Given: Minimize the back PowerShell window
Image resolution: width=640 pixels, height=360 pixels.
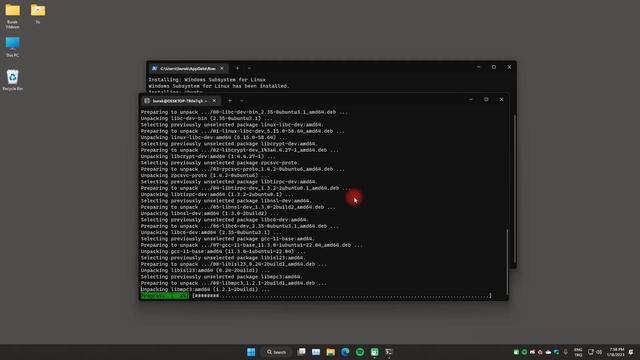Looking at the screenshot, I should 478,67.
